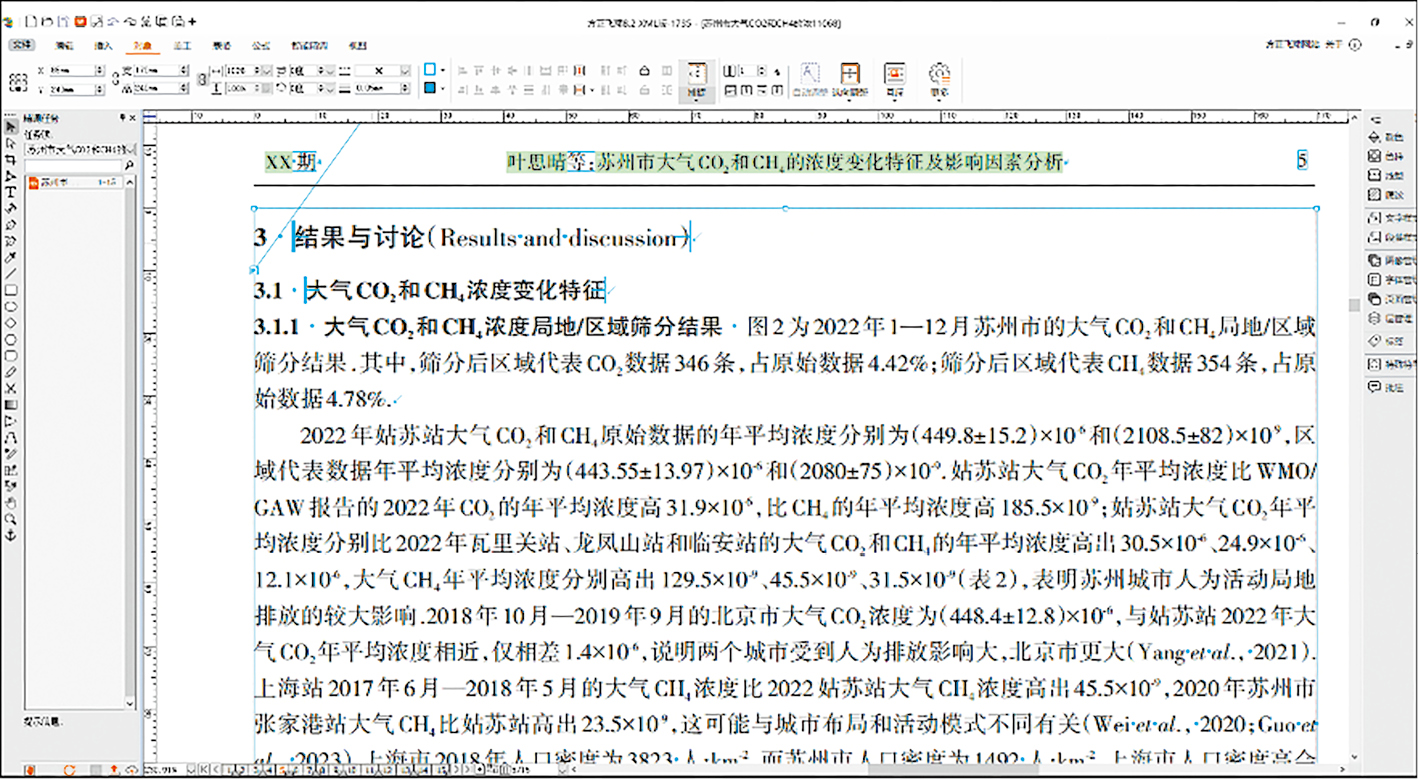The image size is (1418, 780).
Task: Select the straight line tool
Action: coord(11,273)
